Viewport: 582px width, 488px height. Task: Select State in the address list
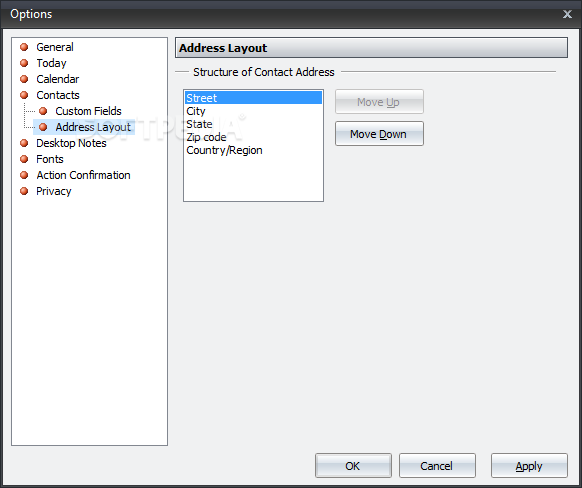(253, 124)
